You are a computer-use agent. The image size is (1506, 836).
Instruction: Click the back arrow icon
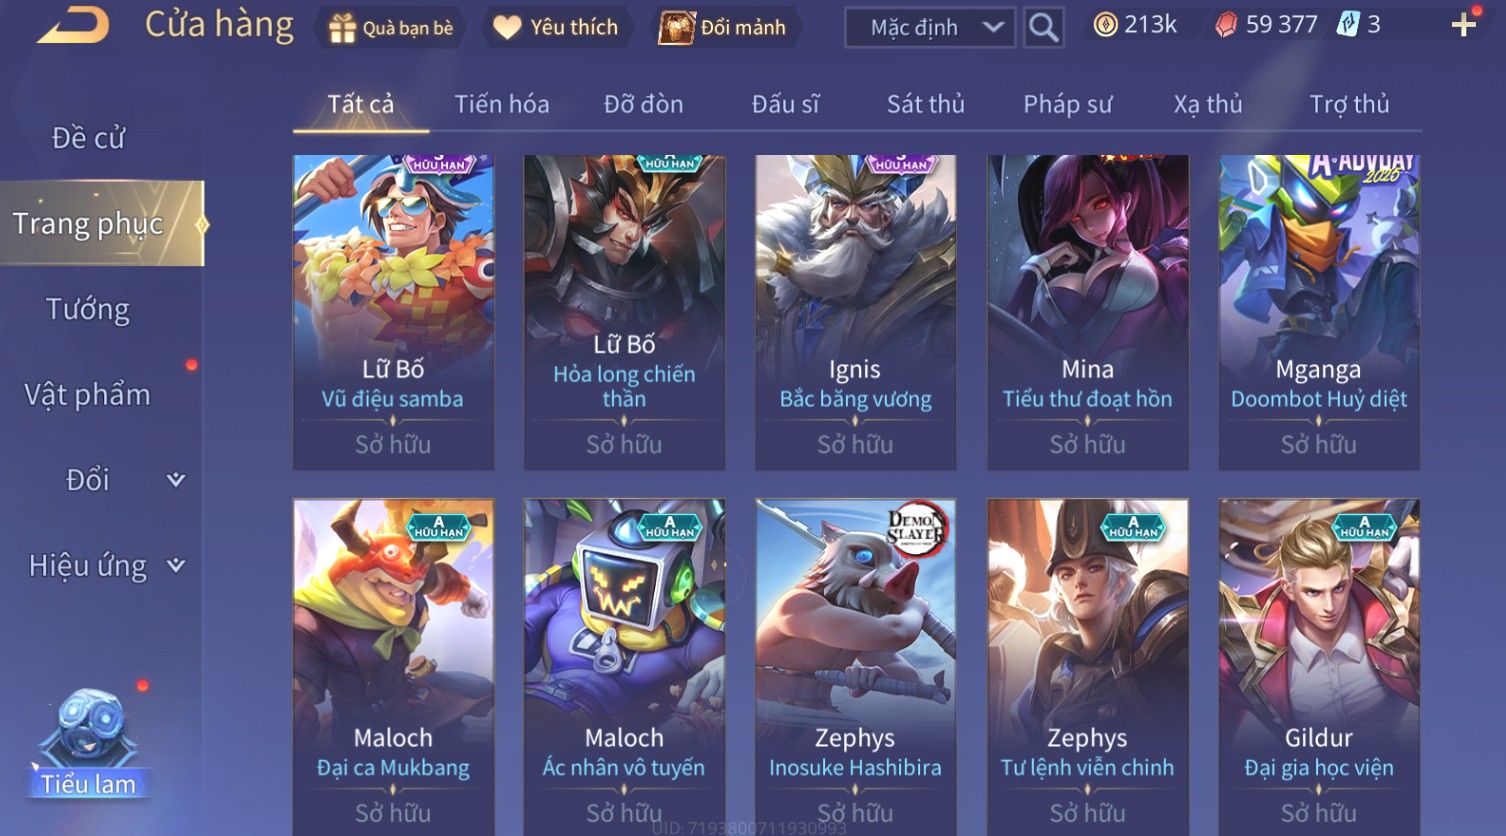tap(73, 25)
